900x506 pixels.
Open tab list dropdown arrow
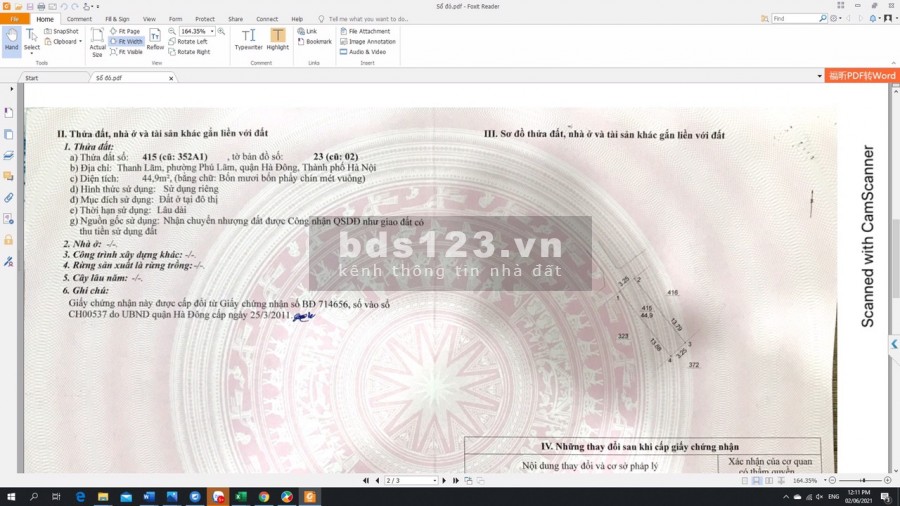[819, 76]
